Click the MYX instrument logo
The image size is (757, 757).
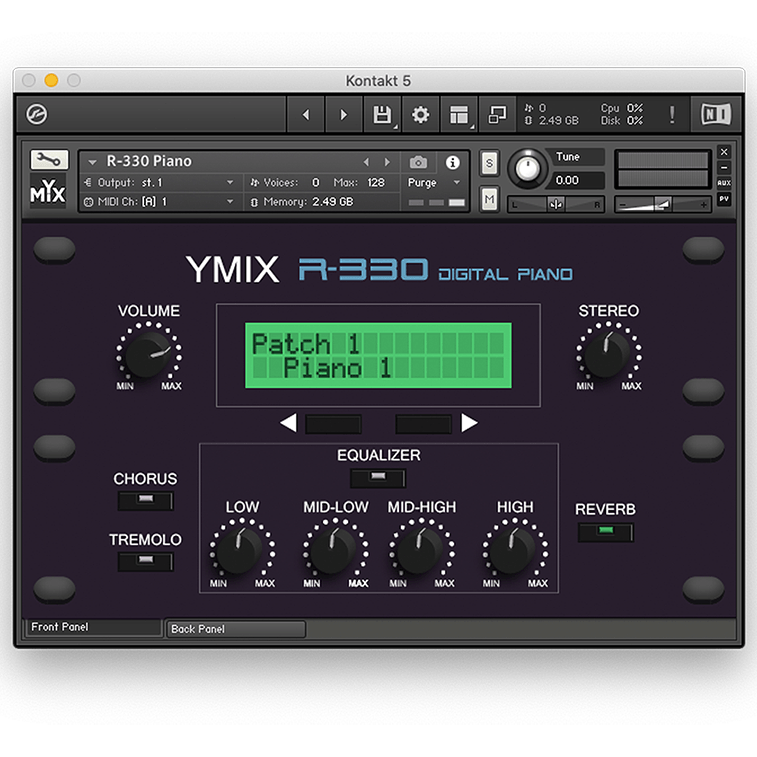click(48, 191)
